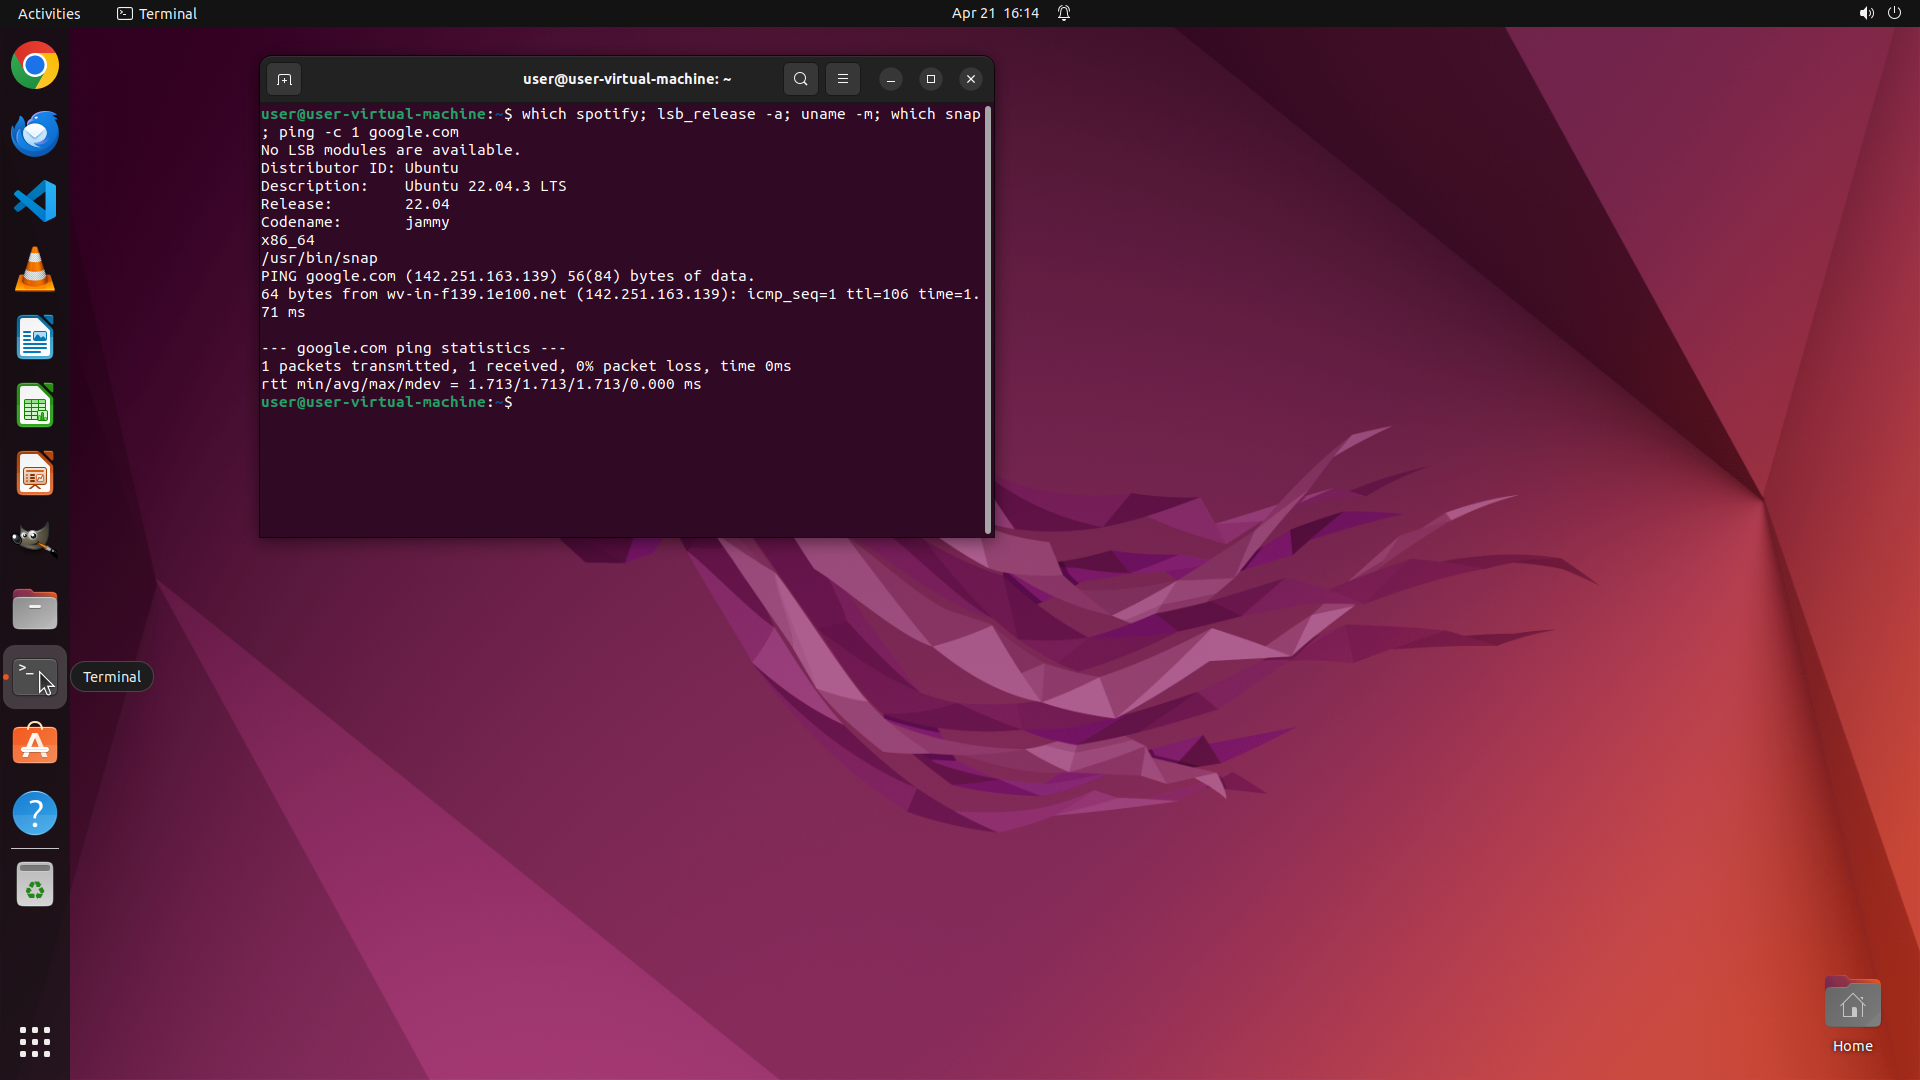Open the Files manager
1920x1080 pixels.
coord(35,609)
